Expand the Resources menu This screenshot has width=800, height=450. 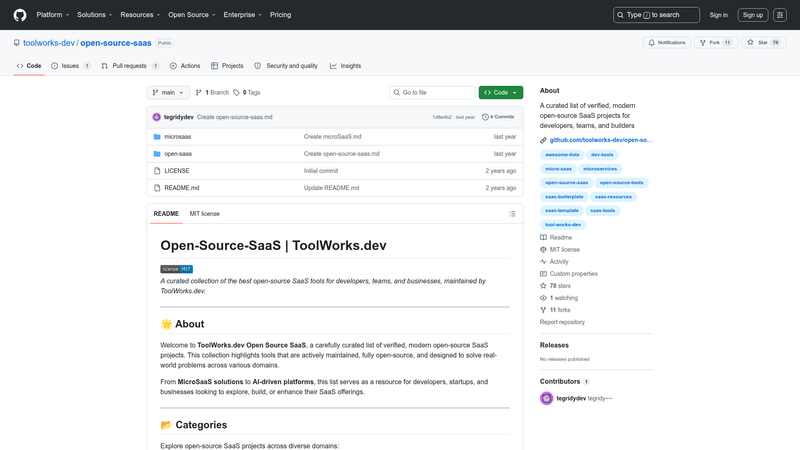tap(140, 15)
